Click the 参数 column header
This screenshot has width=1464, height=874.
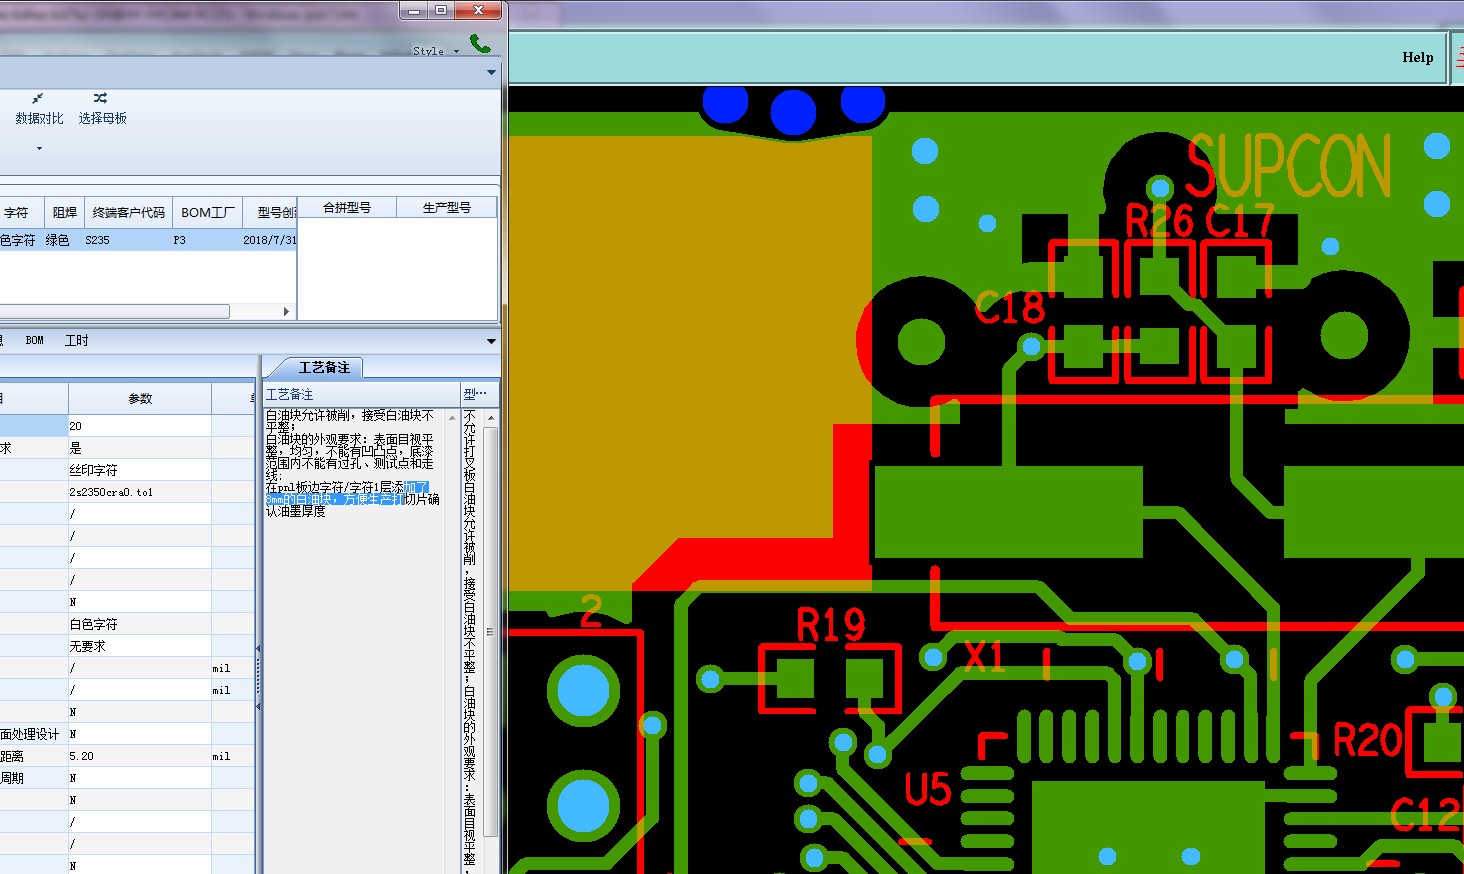point(140,398)
